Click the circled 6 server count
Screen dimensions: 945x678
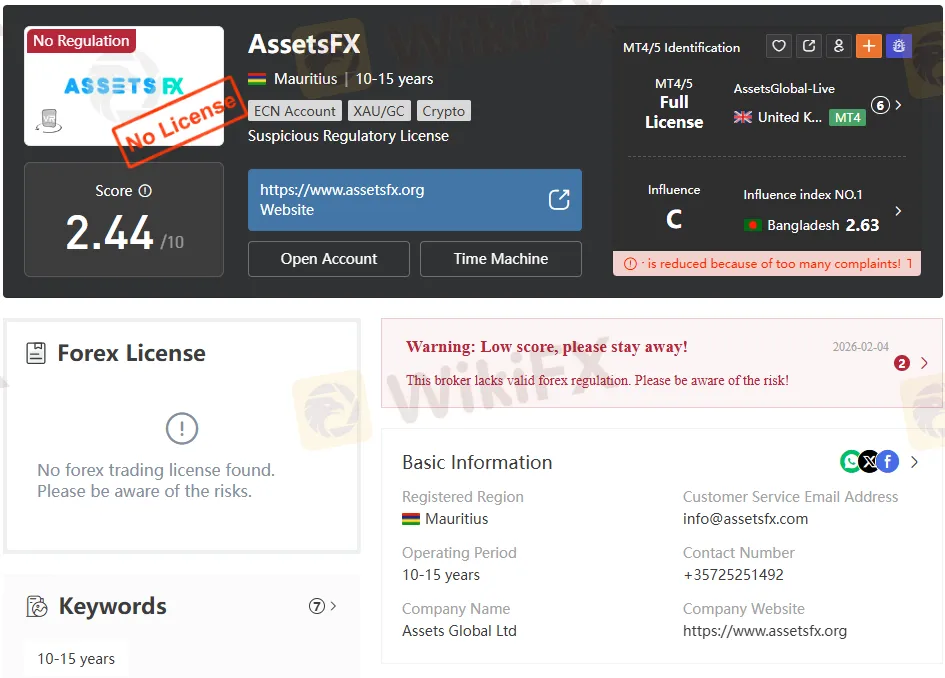880,105
